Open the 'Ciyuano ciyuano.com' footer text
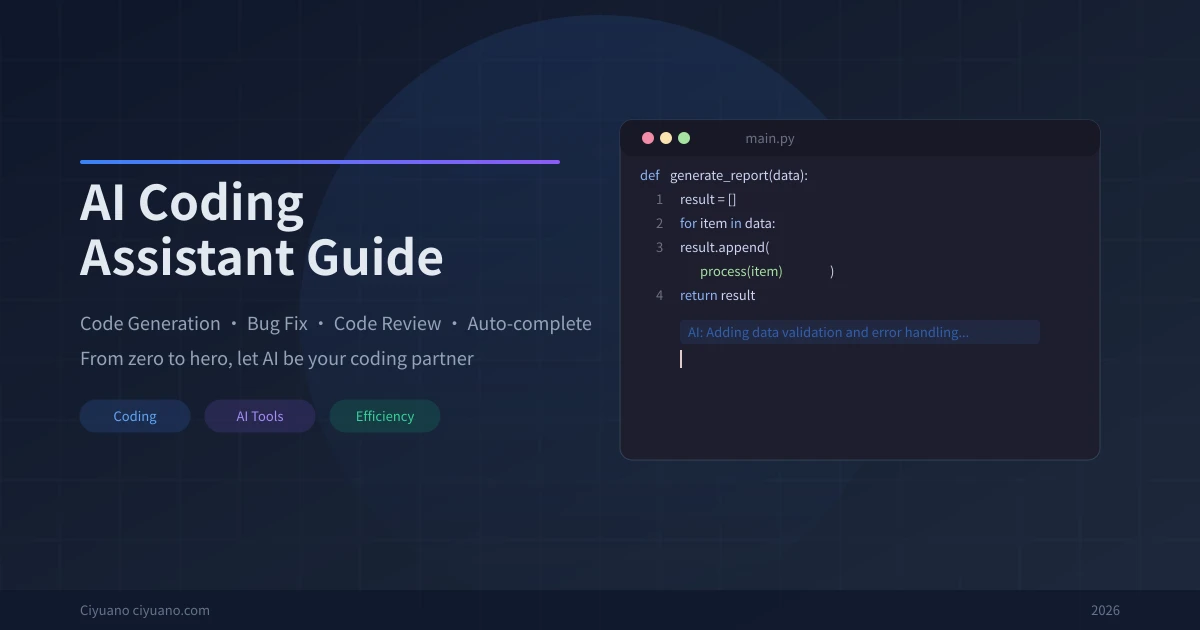Viewport: 1200px width, 630px height. coord(145,610)
